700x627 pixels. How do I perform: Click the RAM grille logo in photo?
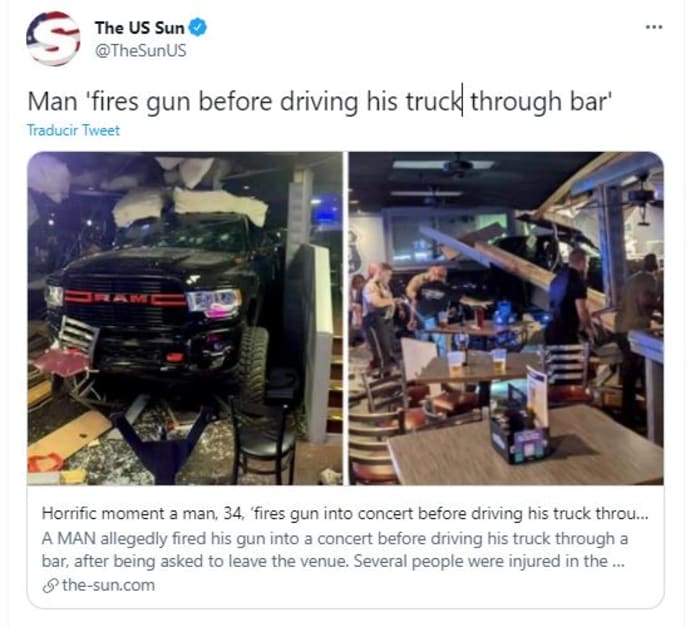(124, 298)
